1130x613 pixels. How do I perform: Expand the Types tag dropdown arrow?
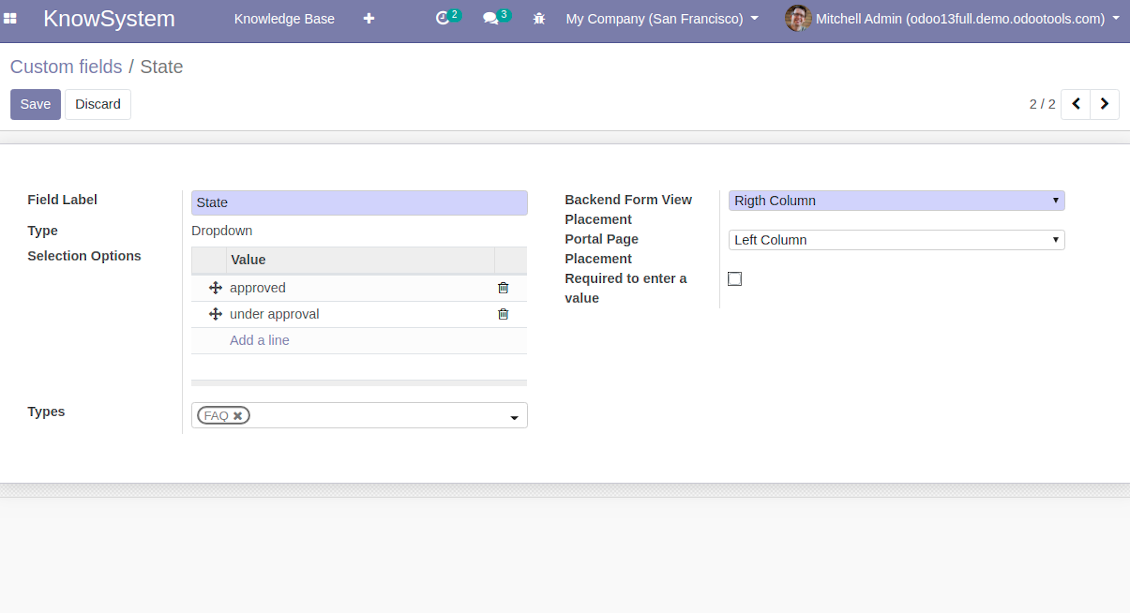(514, 418)
